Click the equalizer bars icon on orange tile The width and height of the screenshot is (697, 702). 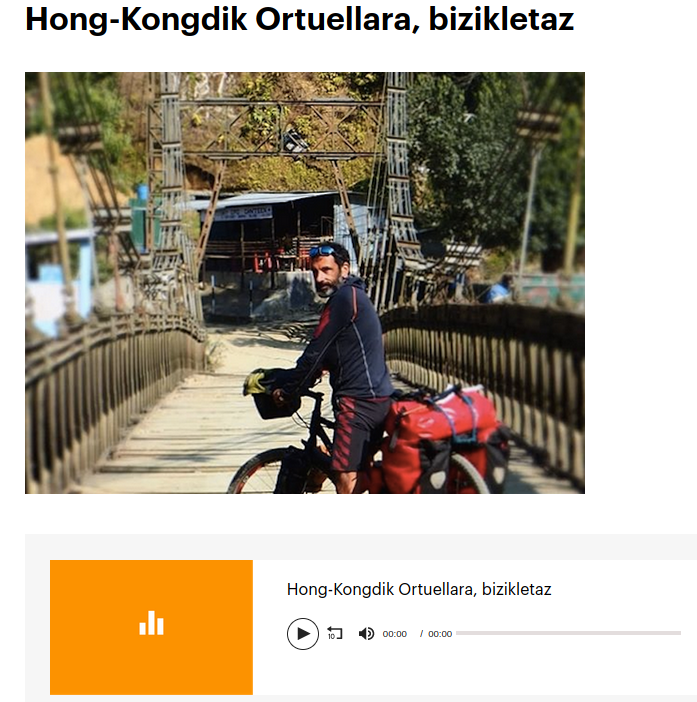pyautogui.click(x=151, y=623)
